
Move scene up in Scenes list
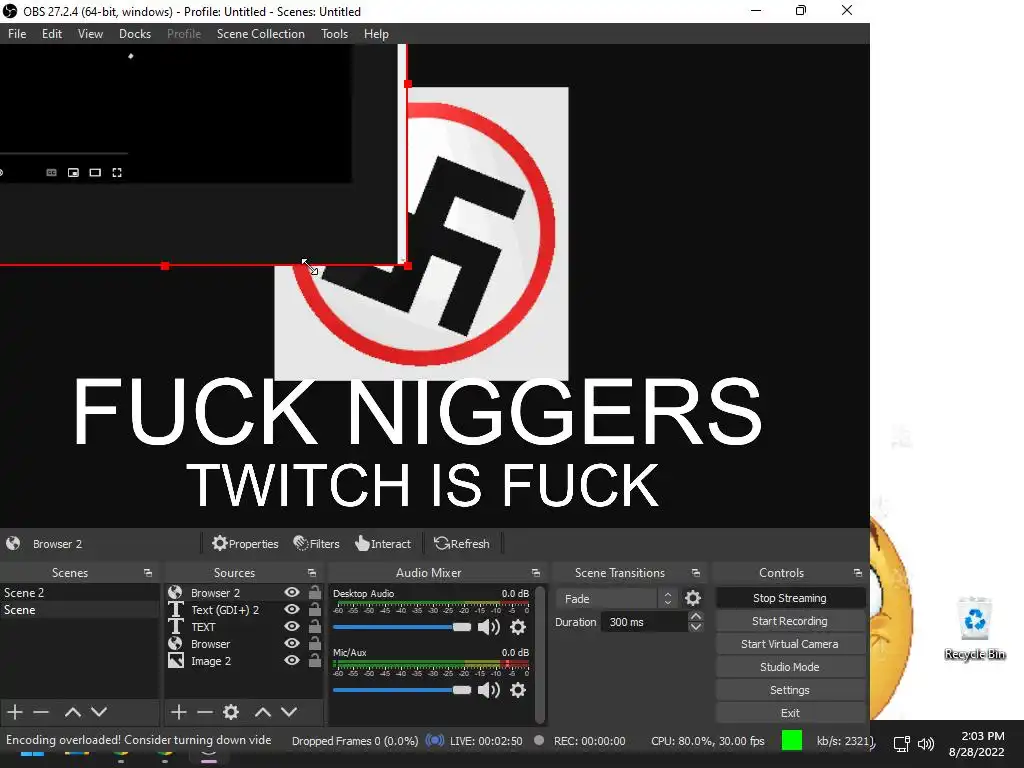[72, 712]
